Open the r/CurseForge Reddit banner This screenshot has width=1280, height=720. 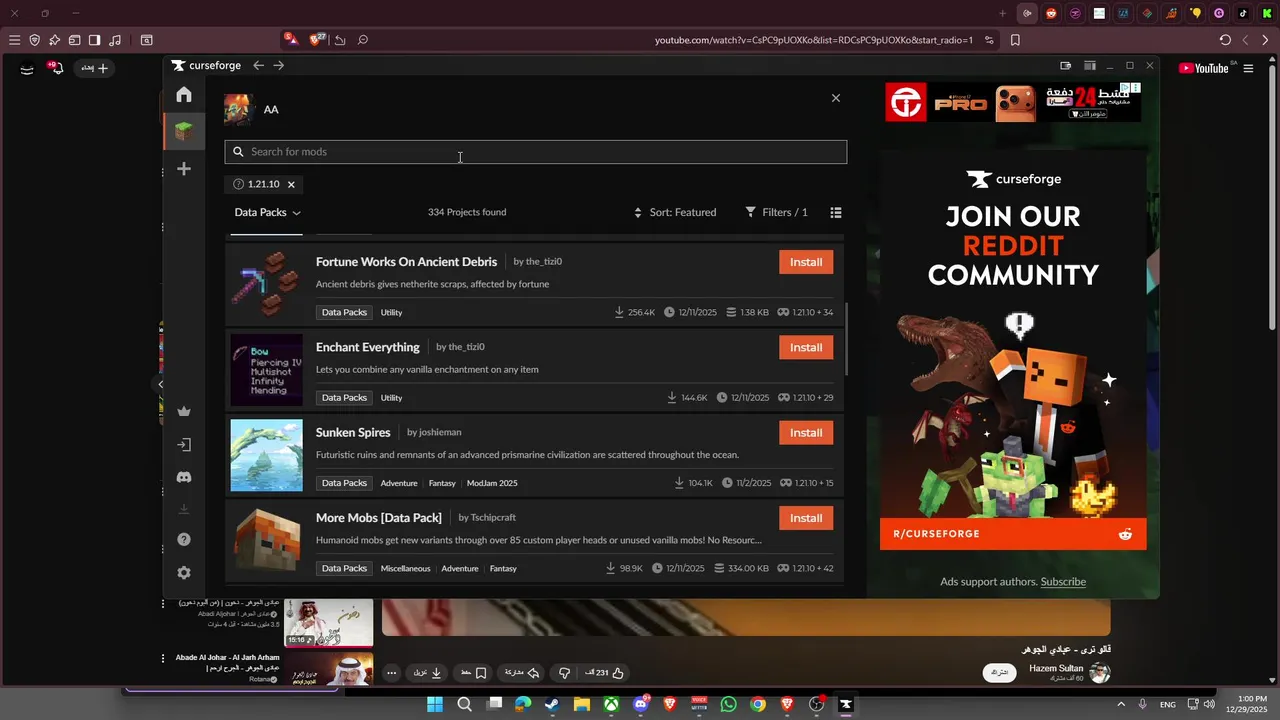point(1013,534)
